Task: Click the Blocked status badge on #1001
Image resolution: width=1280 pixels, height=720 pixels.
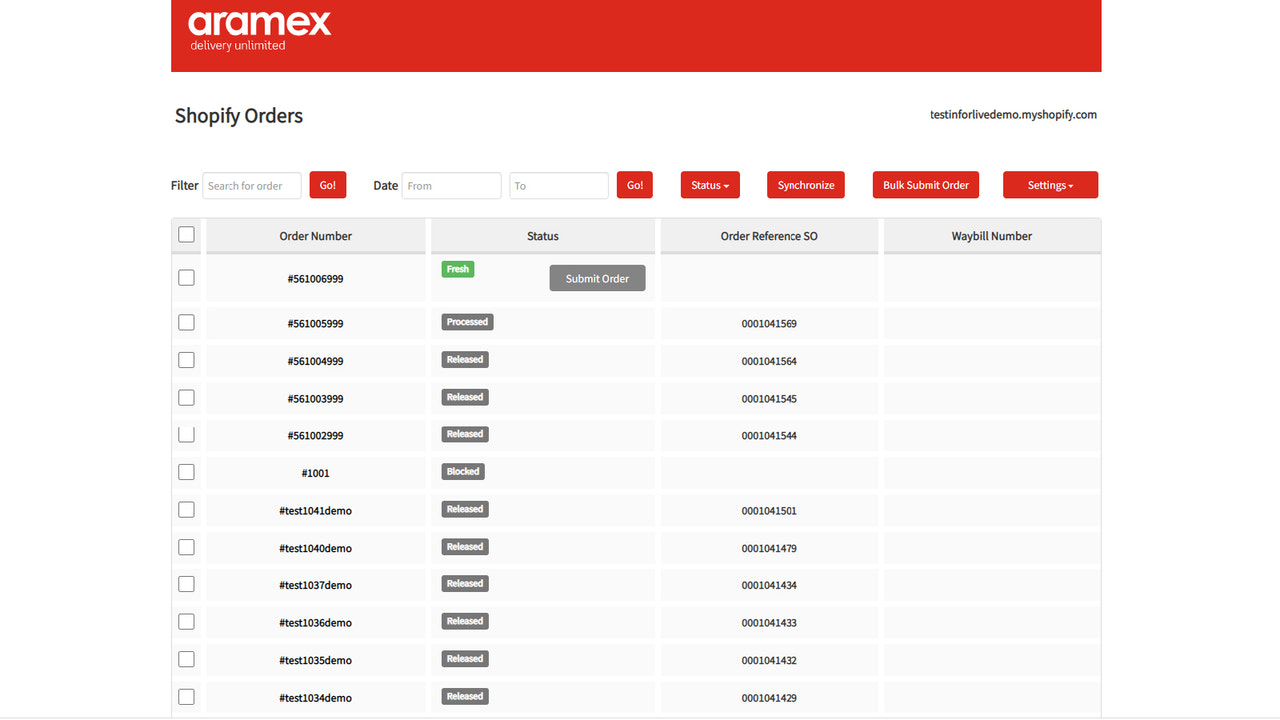Action: [x=462, y=471]
